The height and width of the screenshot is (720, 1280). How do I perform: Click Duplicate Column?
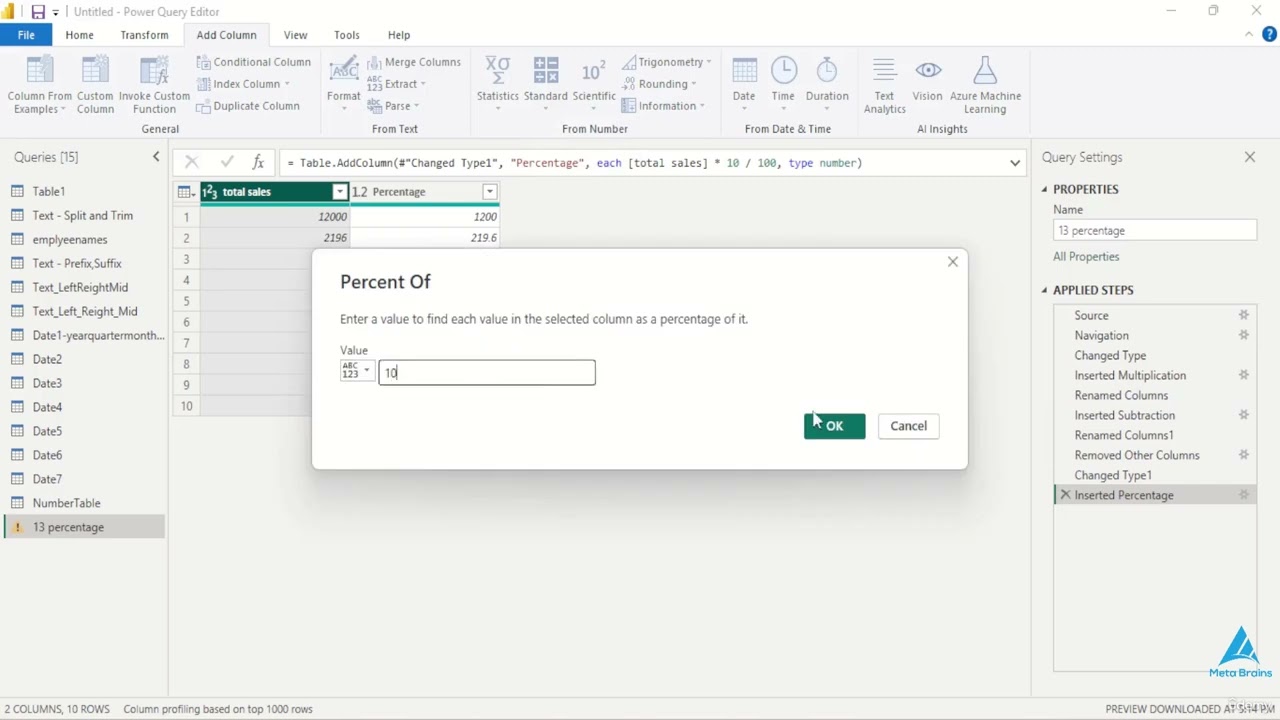(x=247, y=106)
